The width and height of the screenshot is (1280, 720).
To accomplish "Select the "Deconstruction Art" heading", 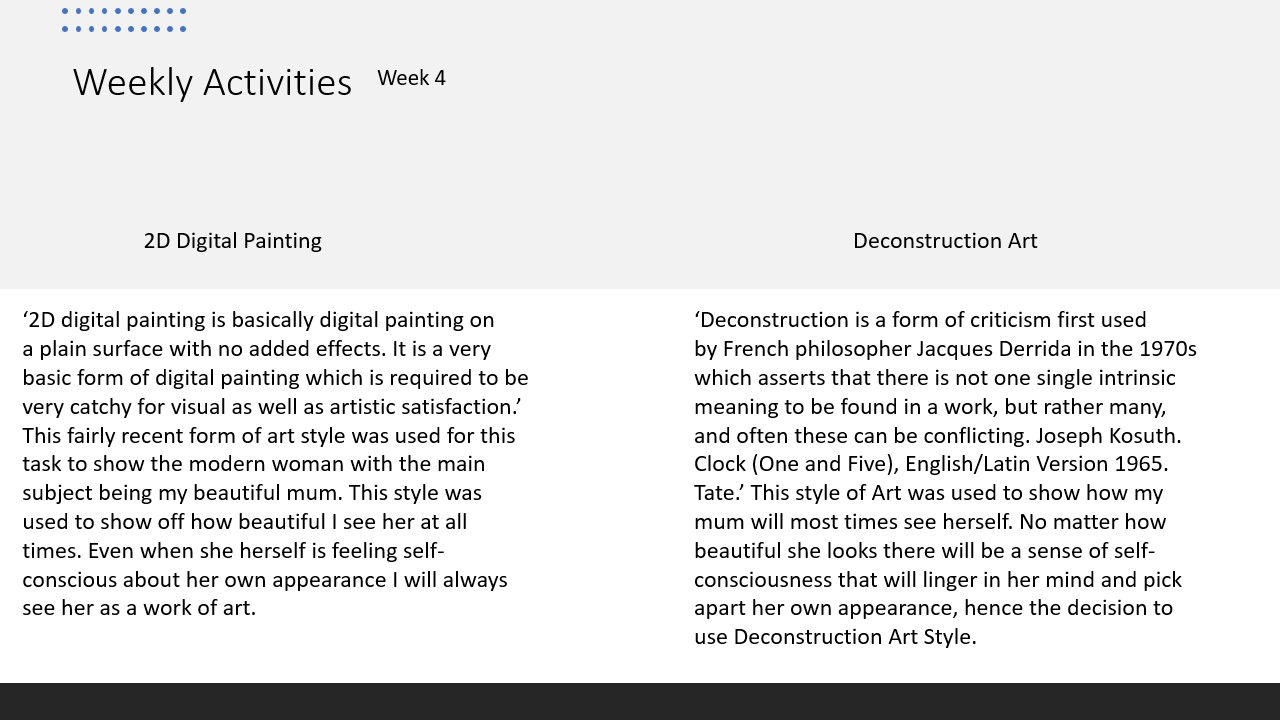I will [944, 241].
